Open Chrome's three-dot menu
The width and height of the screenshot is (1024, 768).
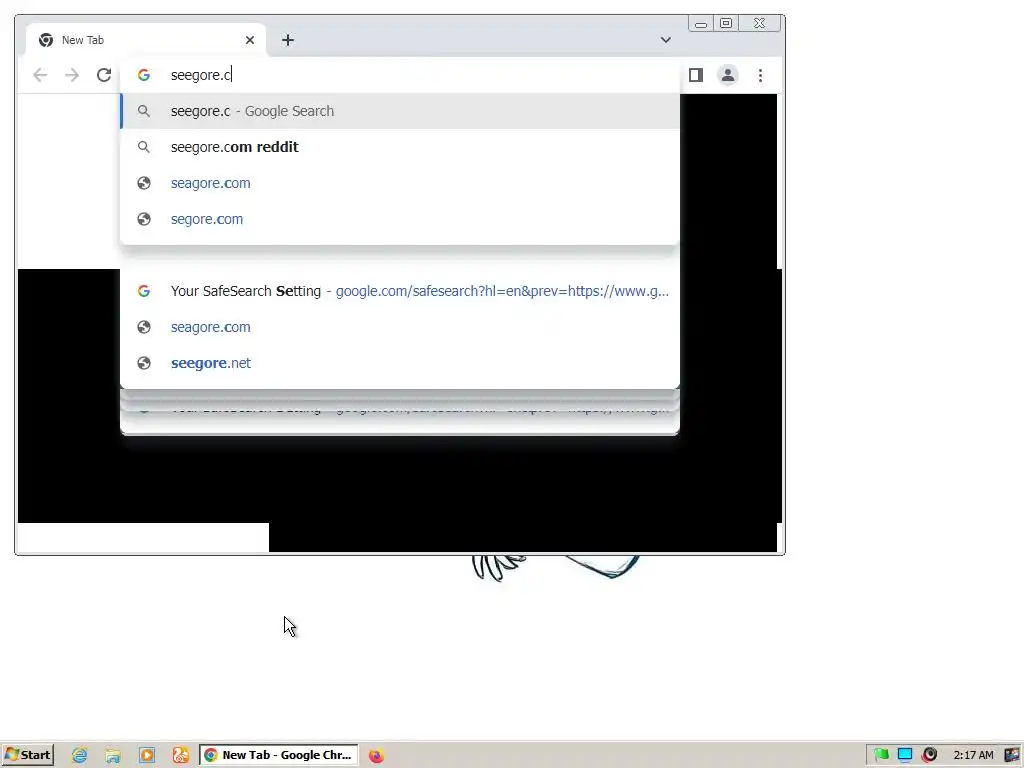click(760, 75)
